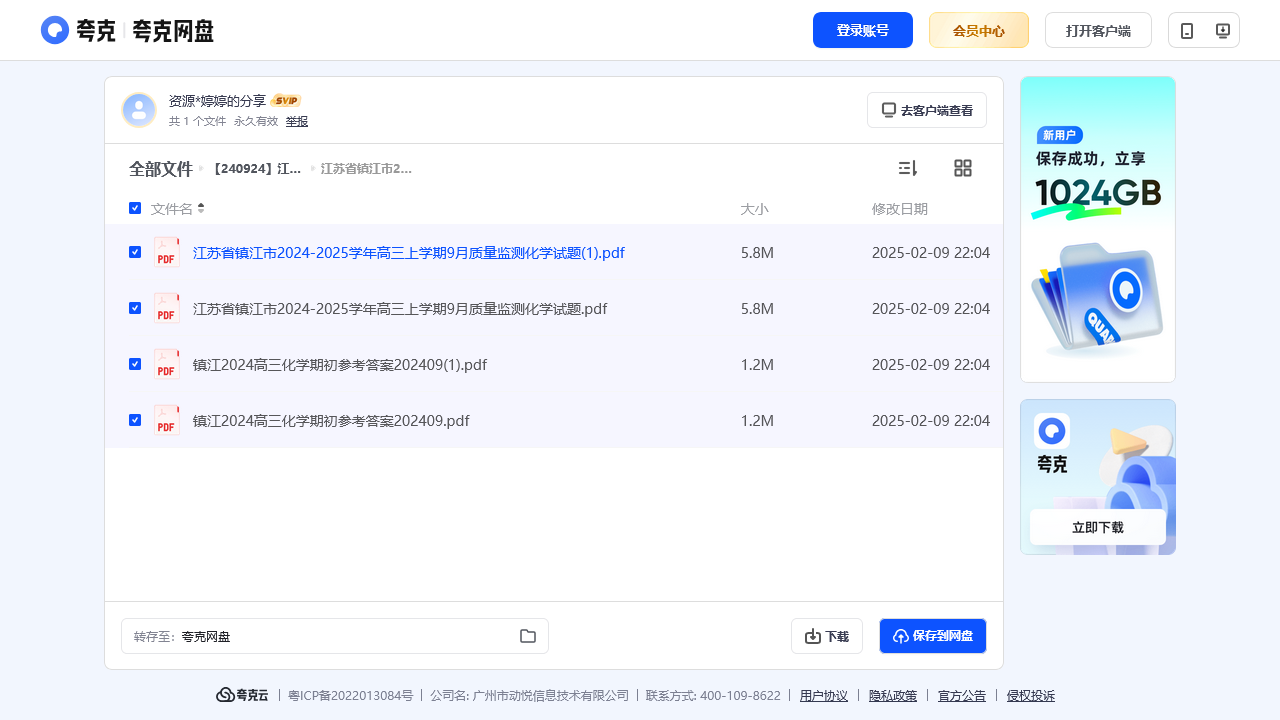
Task: Click 夸克网盘 header title
Action: point(173,31)
